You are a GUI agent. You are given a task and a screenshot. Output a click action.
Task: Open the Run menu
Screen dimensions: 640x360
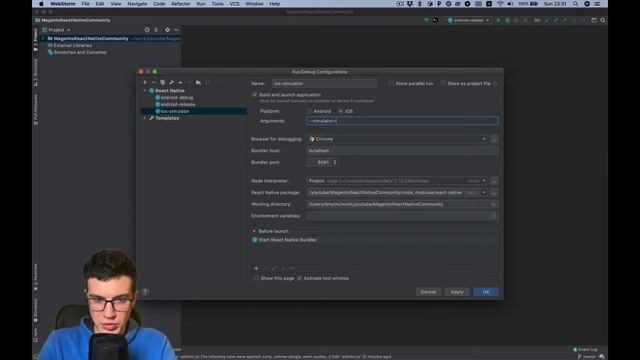(x=201, y=4)
